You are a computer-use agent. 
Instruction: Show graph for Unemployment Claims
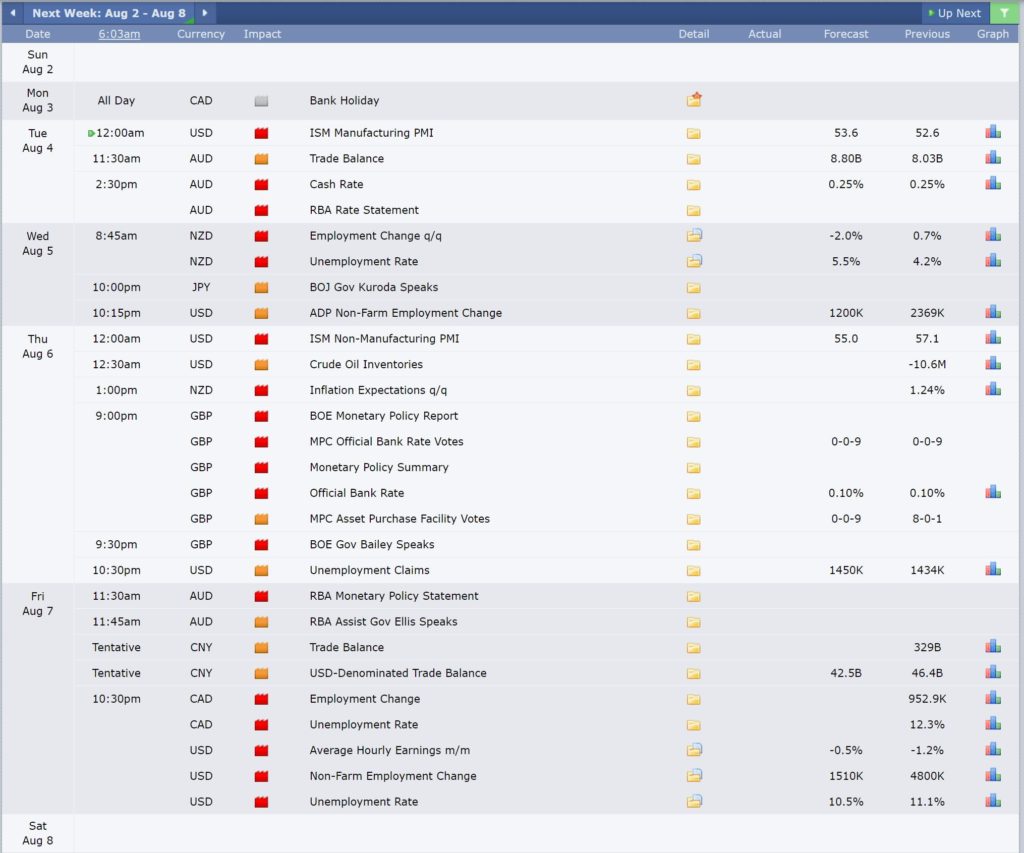point(993,569)
